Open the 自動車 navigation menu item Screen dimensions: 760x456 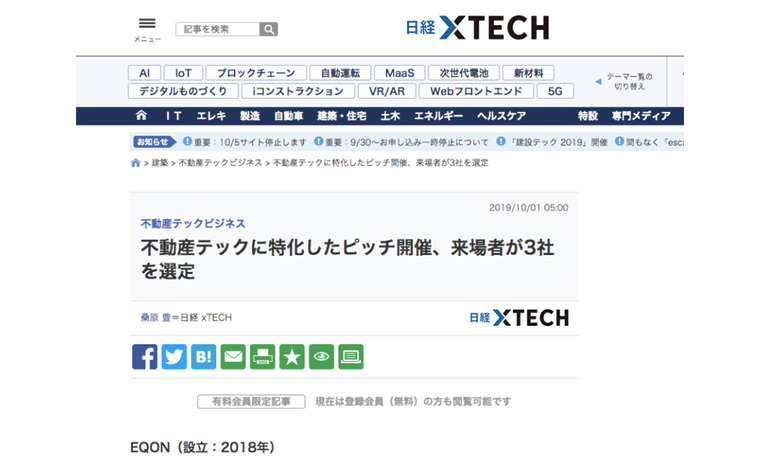click(x=288, y=116)
